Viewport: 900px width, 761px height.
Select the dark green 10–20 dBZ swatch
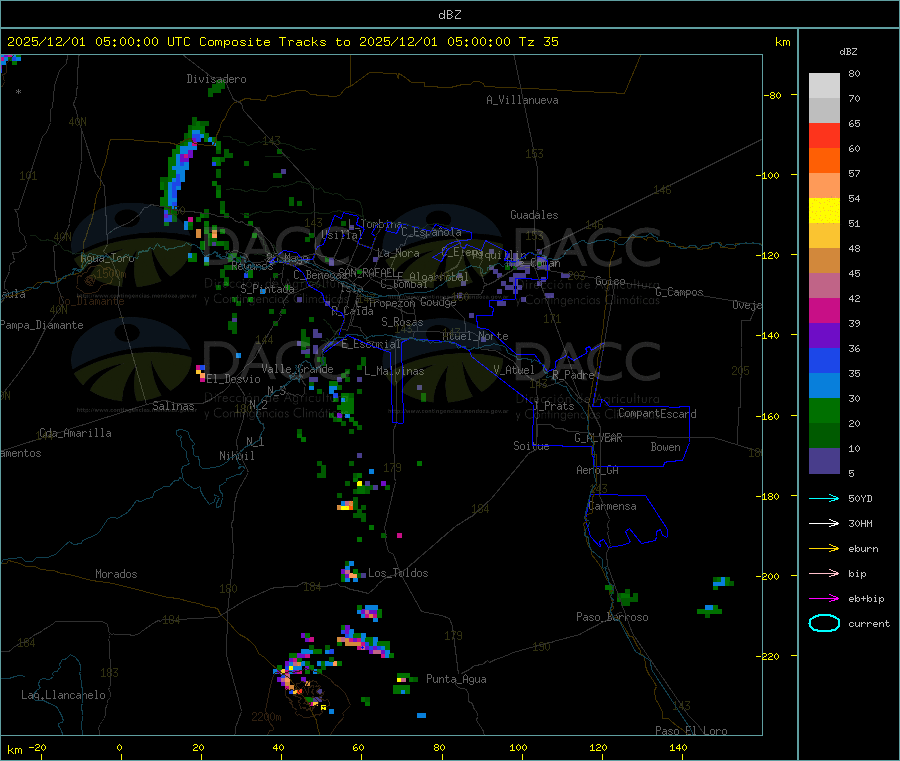click(x=824, y=436)
